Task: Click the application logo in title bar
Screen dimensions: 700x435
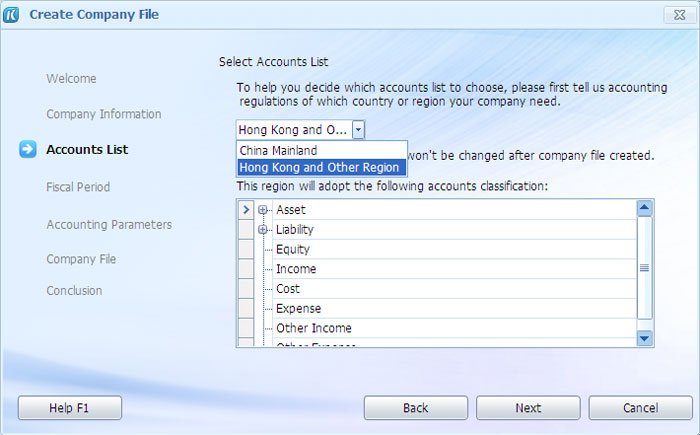Action: (x=11, y=14)
